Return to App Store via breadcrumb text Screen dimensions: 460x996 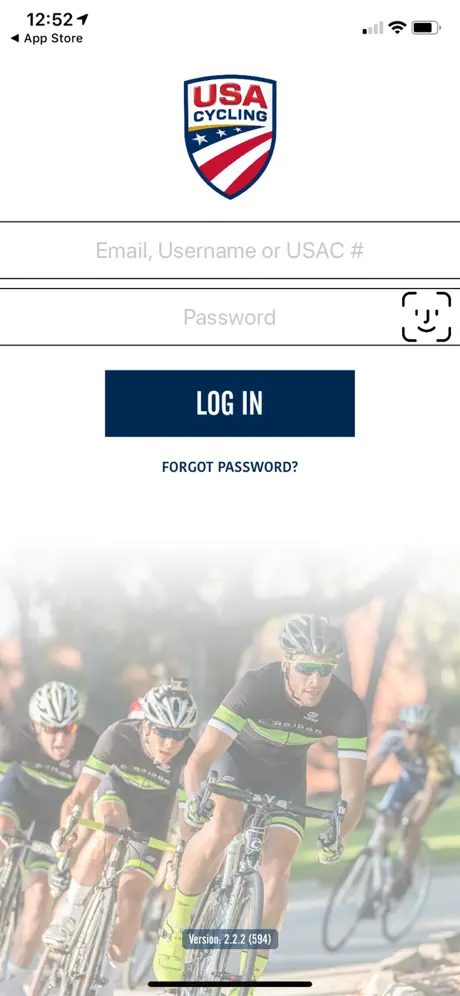53,38
